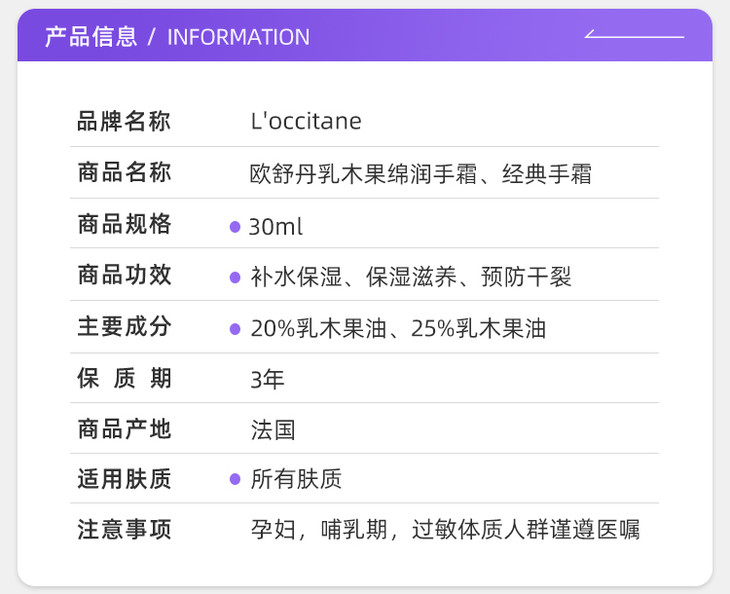730x594 pixels.
Task: Click the purple bullet before 20%乳木果油
Action: [x=235, y=328]
